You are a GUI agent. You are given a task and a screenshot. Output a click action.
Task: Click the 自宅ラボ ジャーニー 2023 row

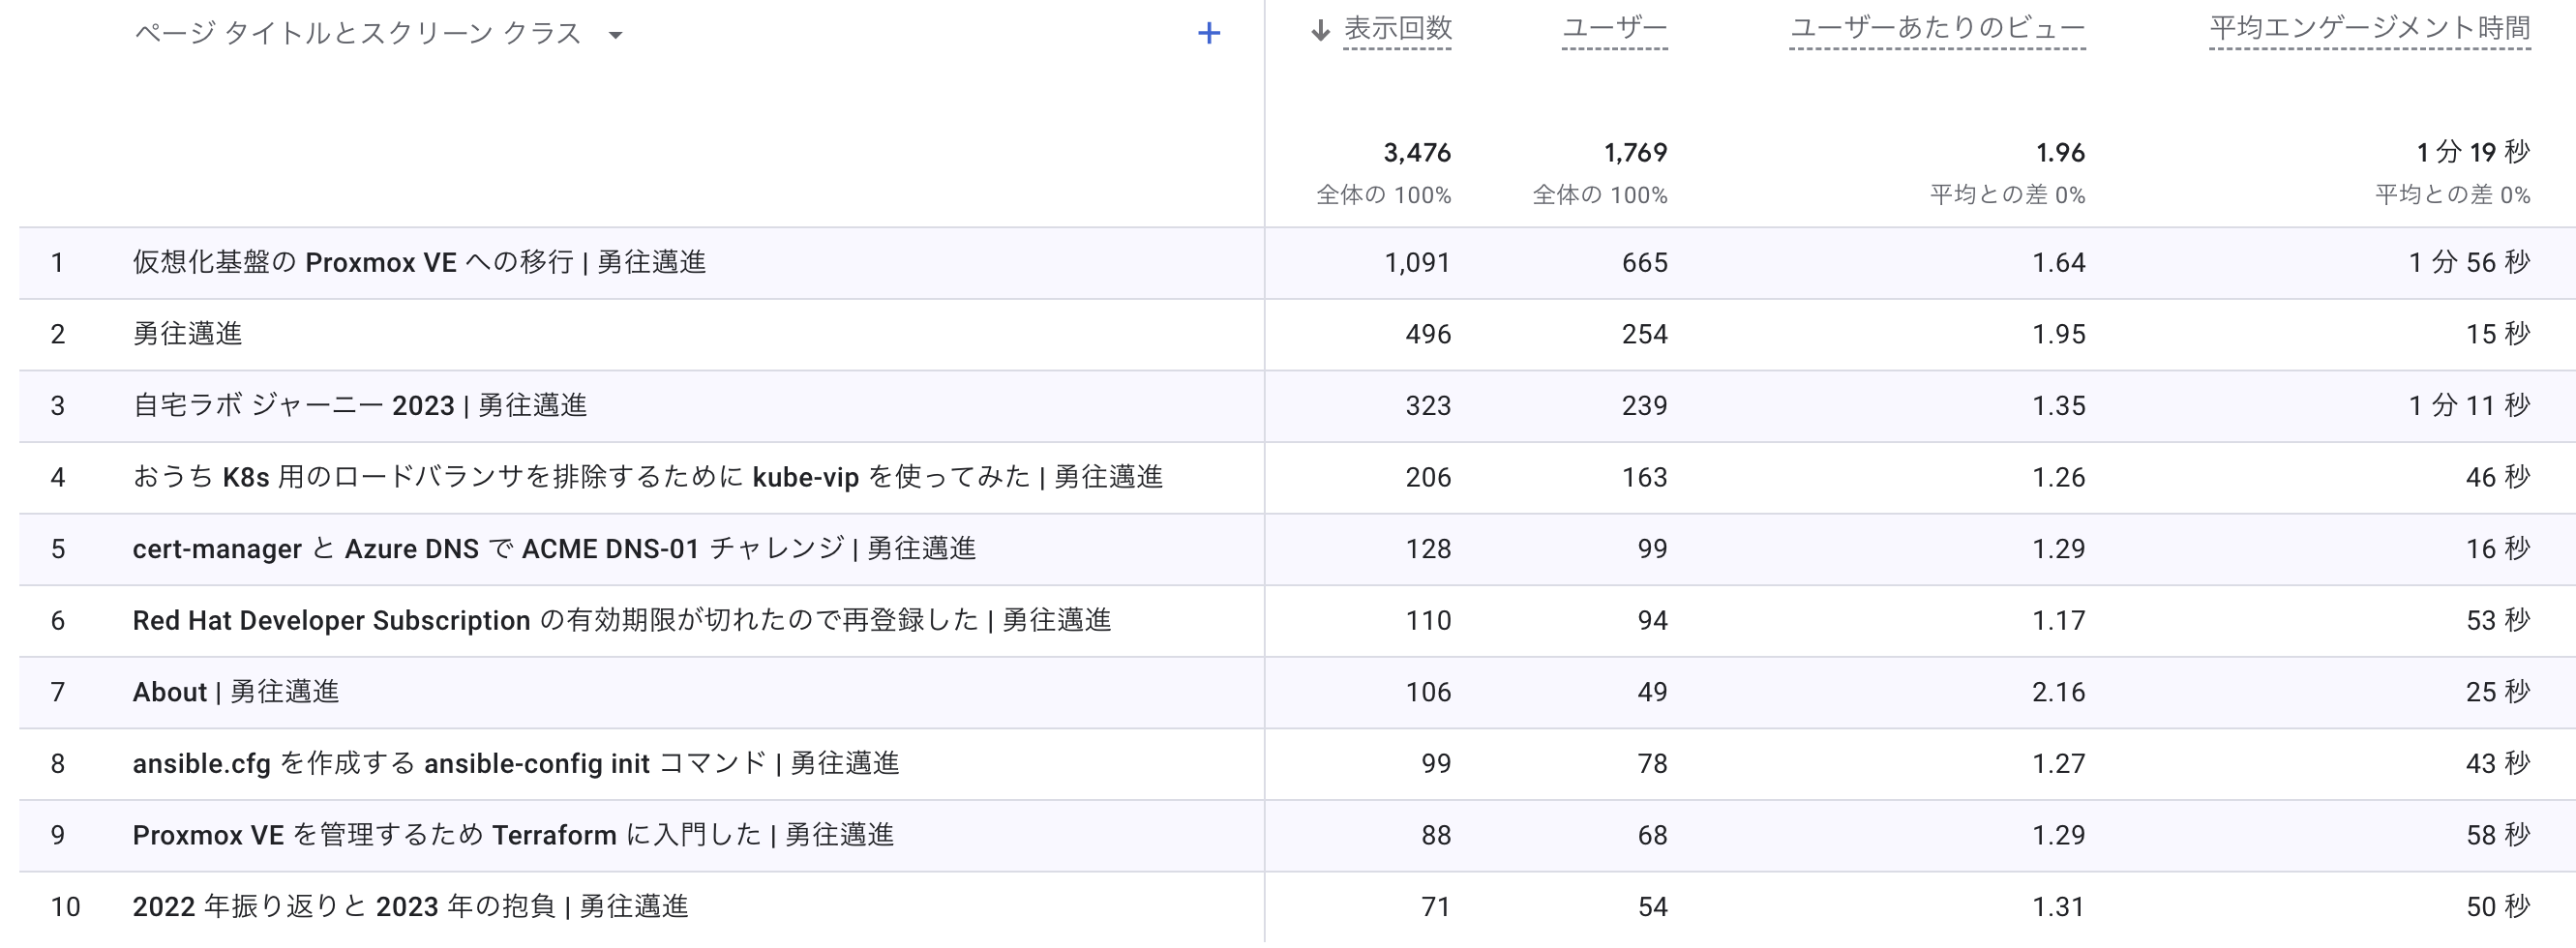point(359,406)
